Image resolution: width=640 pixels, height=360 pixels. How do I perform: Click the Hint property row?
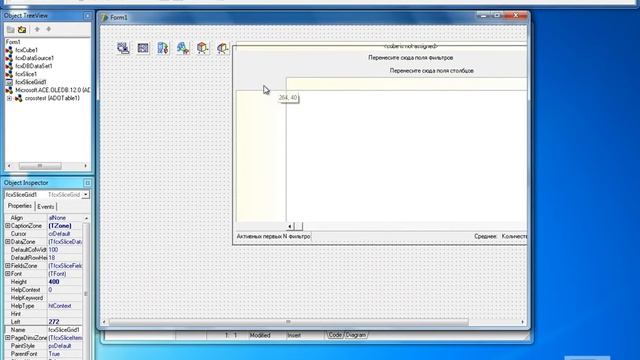click(44, 314)
